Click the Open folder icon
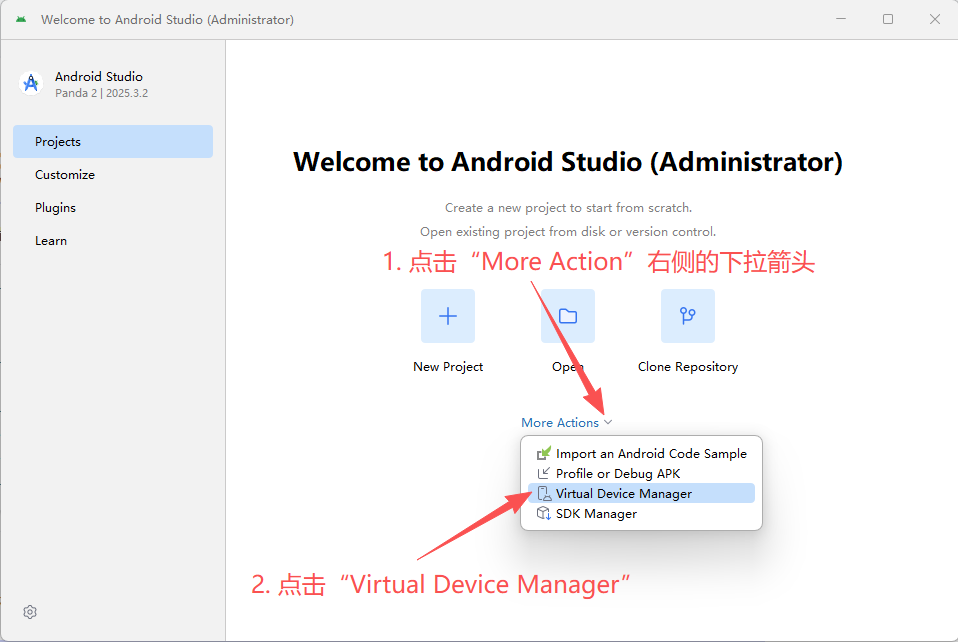The height and width of the screenshot is (642, 958). pyautogui.click(x=568, y=316)
